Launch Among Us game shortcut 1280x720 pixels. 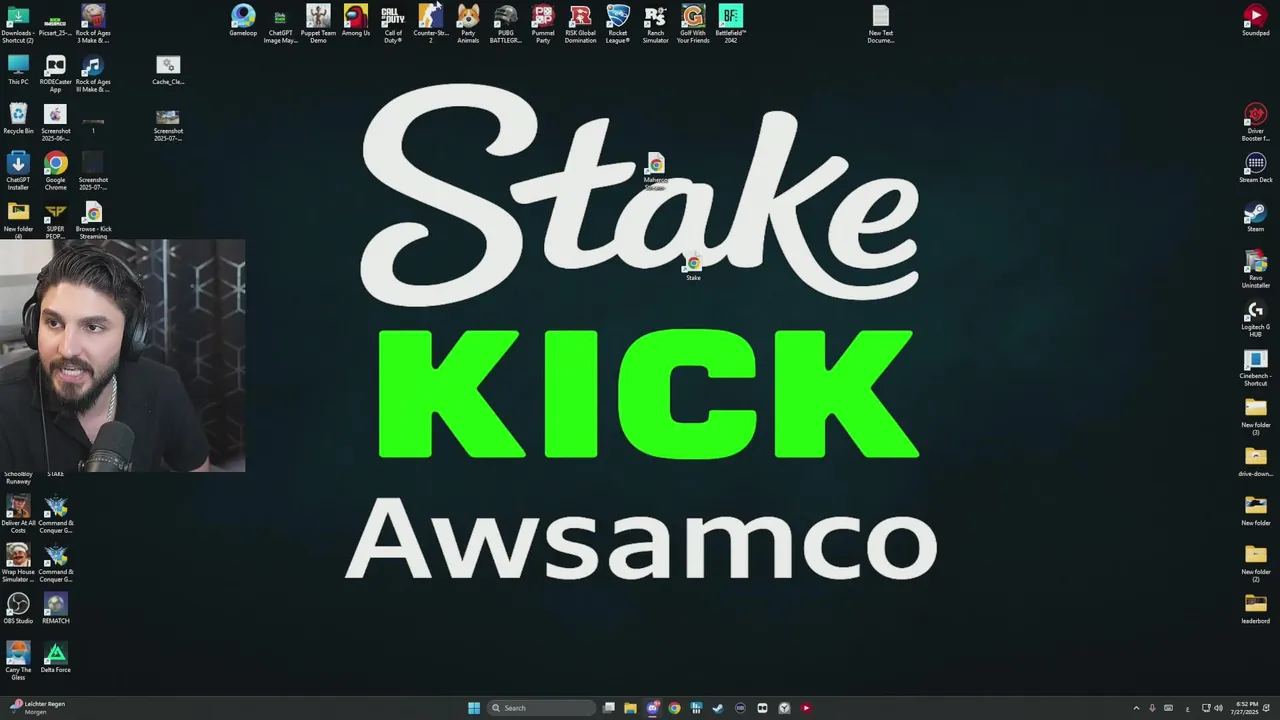point(355,20)
